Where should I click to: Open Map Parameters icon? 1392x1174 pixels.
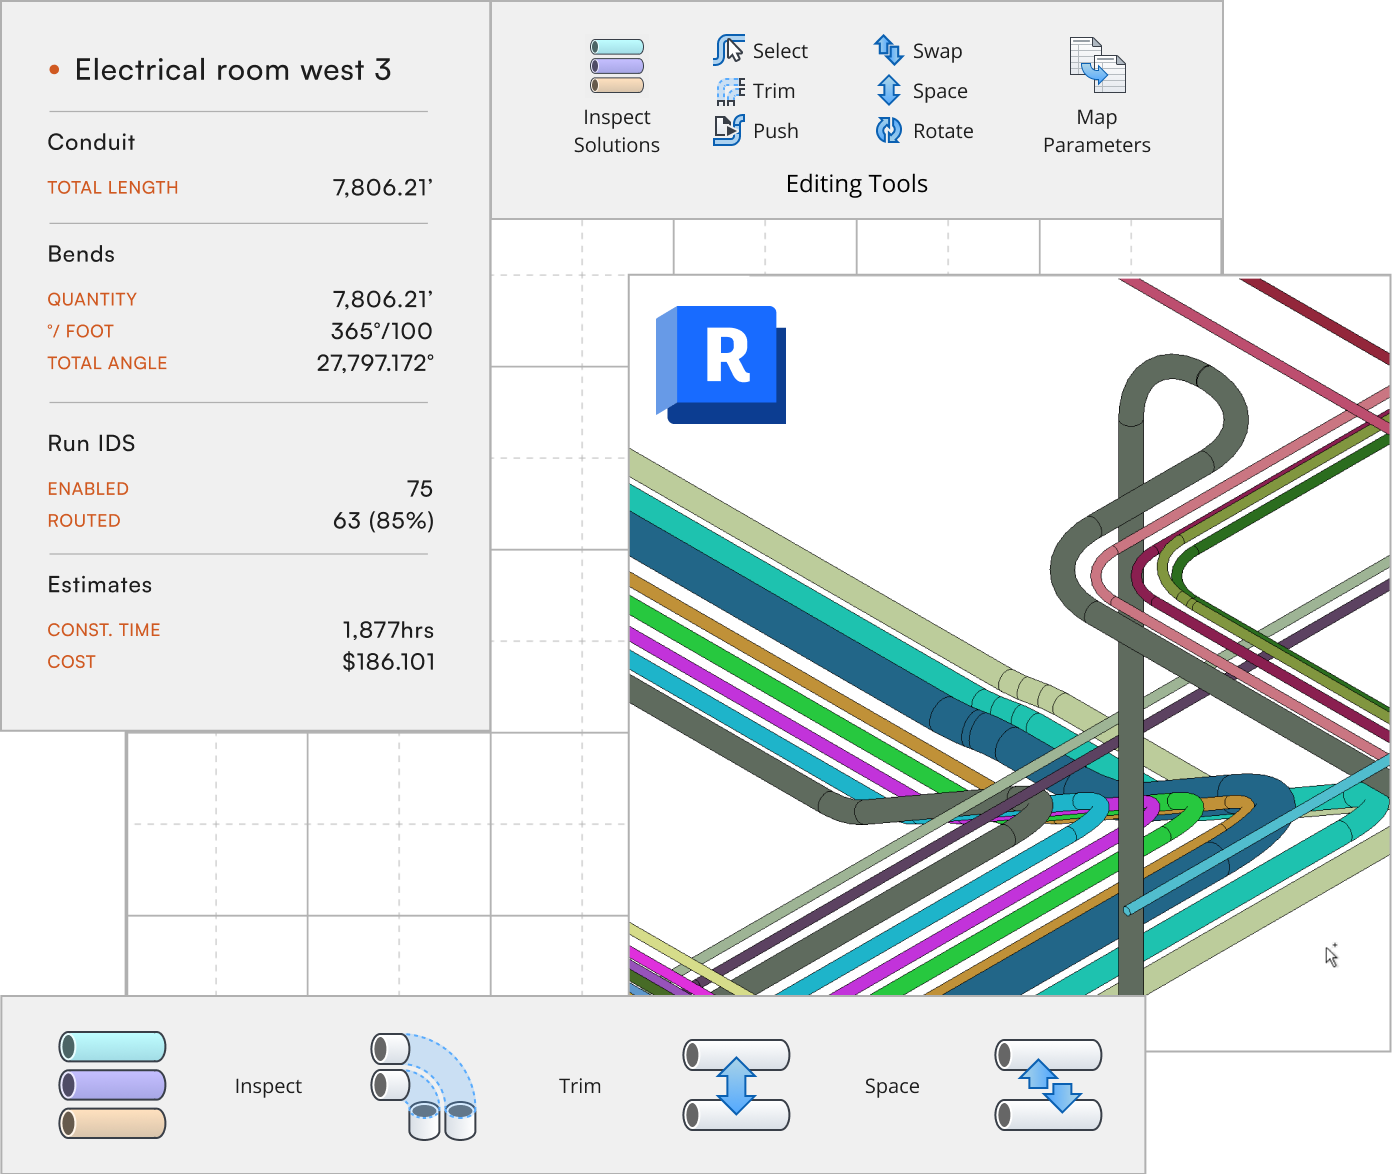pos(1097,65)
